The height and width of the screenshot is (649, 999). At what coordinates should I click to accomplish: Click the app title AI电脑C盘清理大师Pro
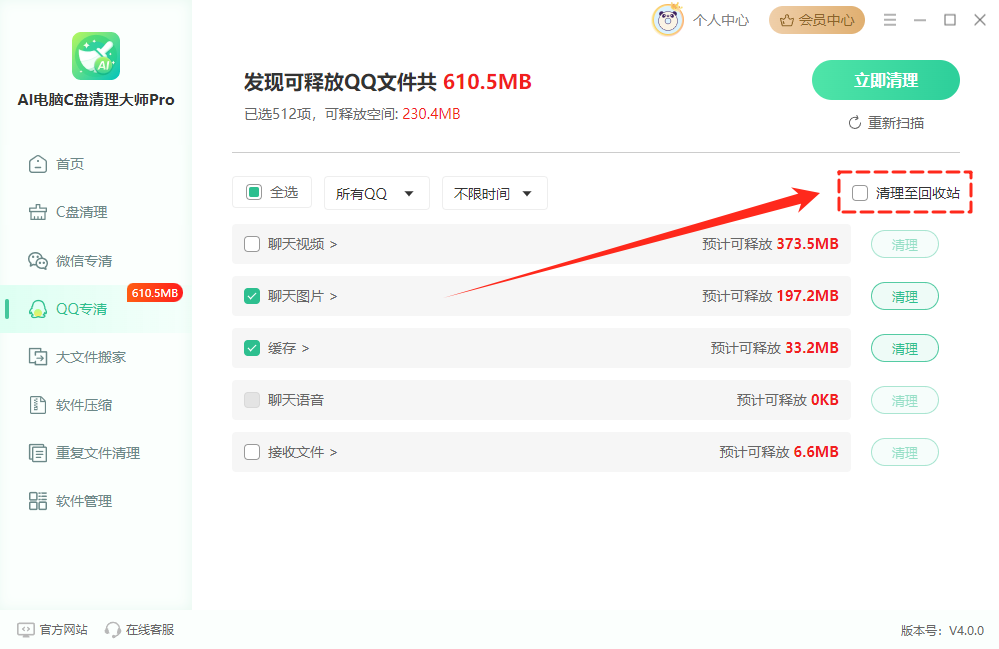[x=96, y=99]
